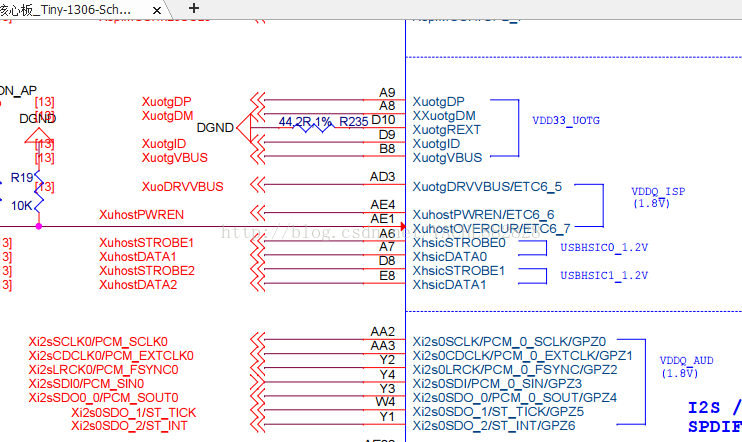Click the Xi2sSCLK0/PCM_SCLK0 label

tap(98, 342)
